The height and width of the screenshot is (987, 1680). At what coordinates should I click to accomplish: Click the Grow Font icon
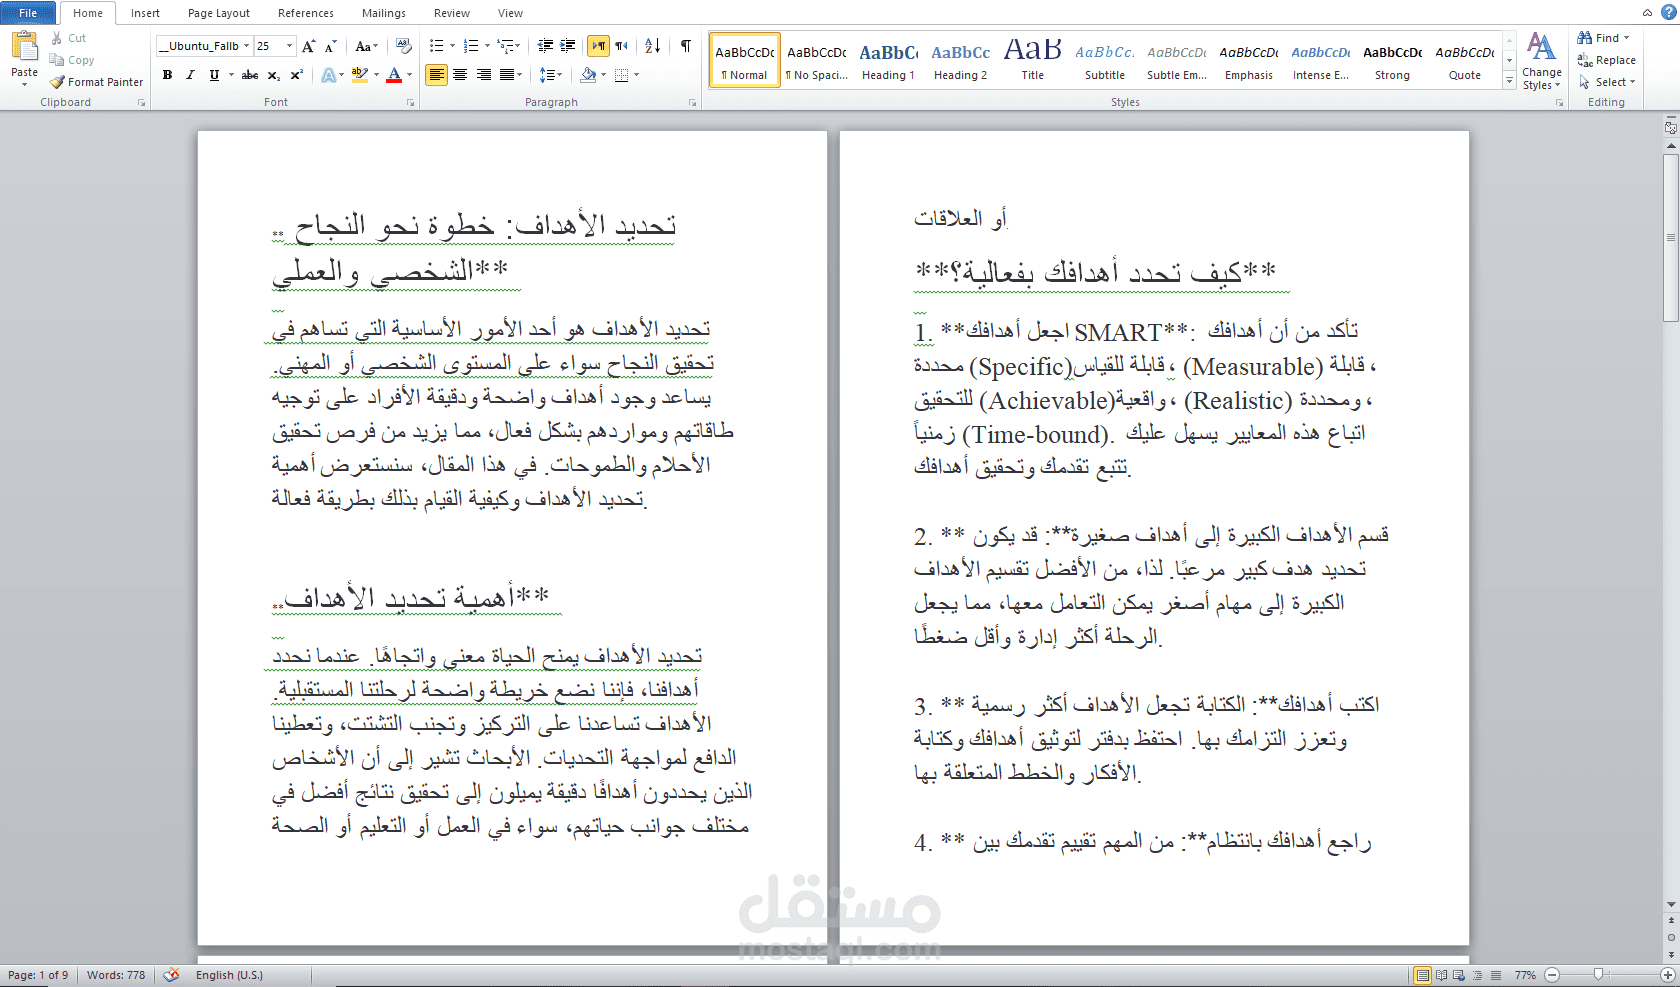click(x=309, y=46)
